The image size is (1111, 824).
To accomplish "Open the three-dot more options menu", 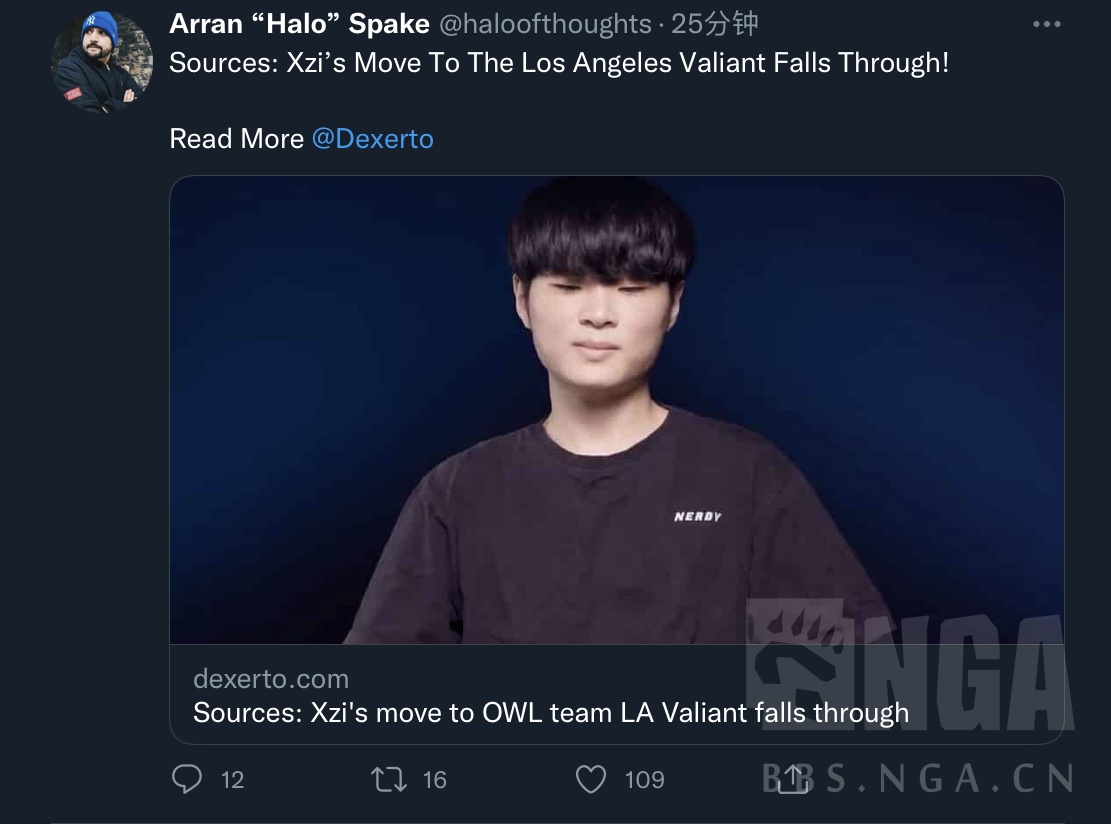I will click(x=1047, y=24).
